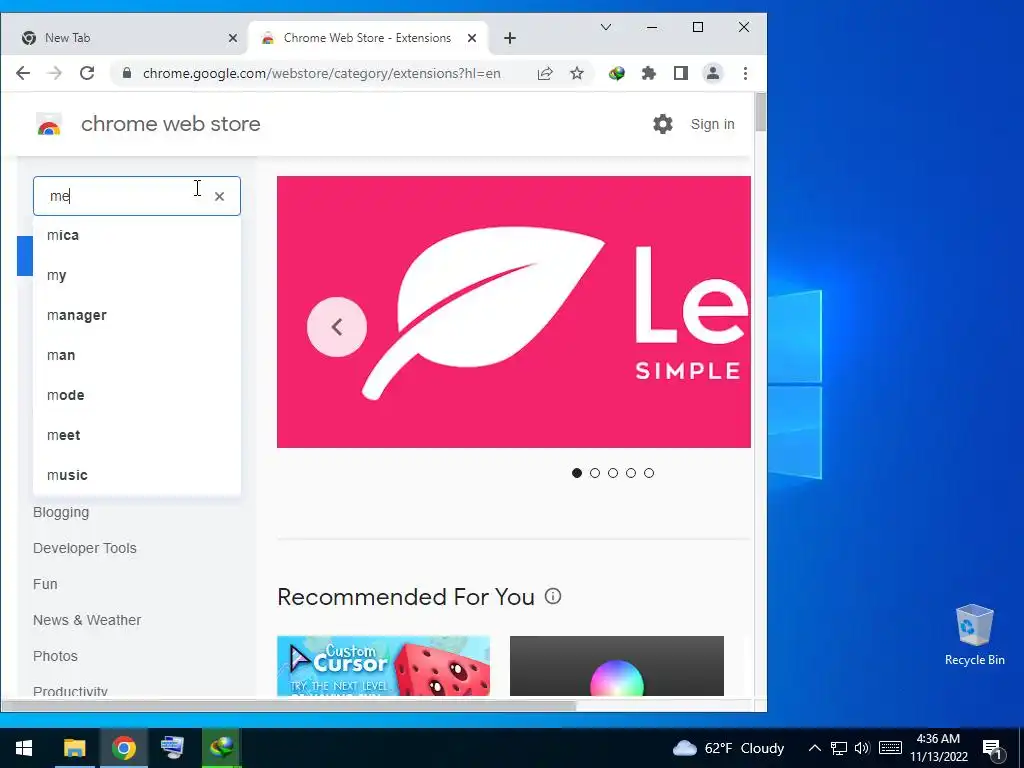Open the Custom Cursor extension card
The height and width of the screenshot is (768, 1024).
pyautogui.click(x=383, y=665)
